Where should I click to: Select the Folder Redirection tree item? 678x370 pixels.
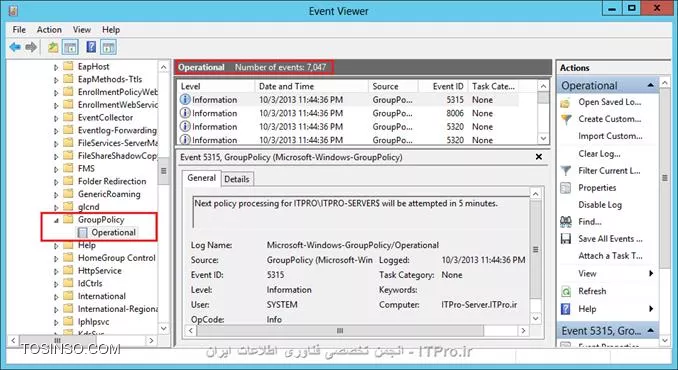[x=112, y=181]
